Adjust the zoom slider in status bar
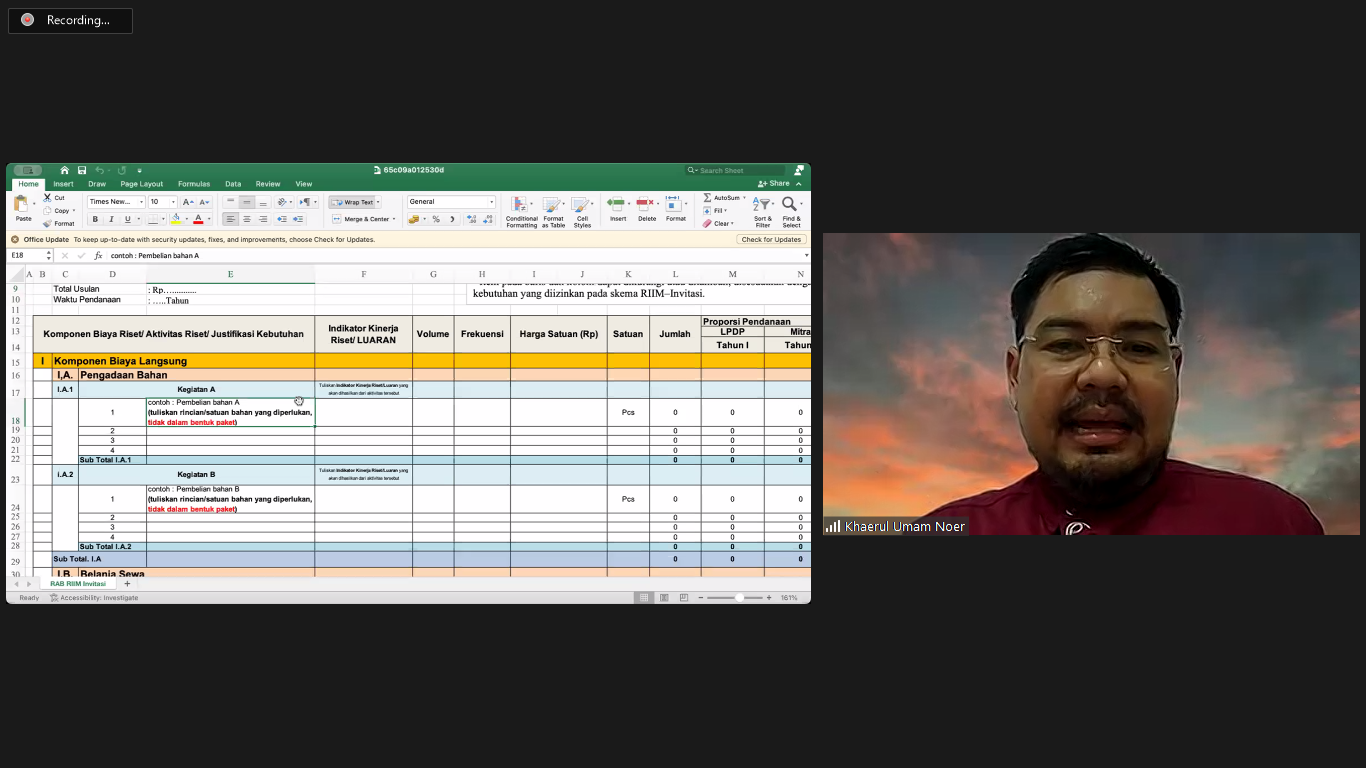Image resolution: width=1366 pixels, height=768 pixels. tap(739, 597)
